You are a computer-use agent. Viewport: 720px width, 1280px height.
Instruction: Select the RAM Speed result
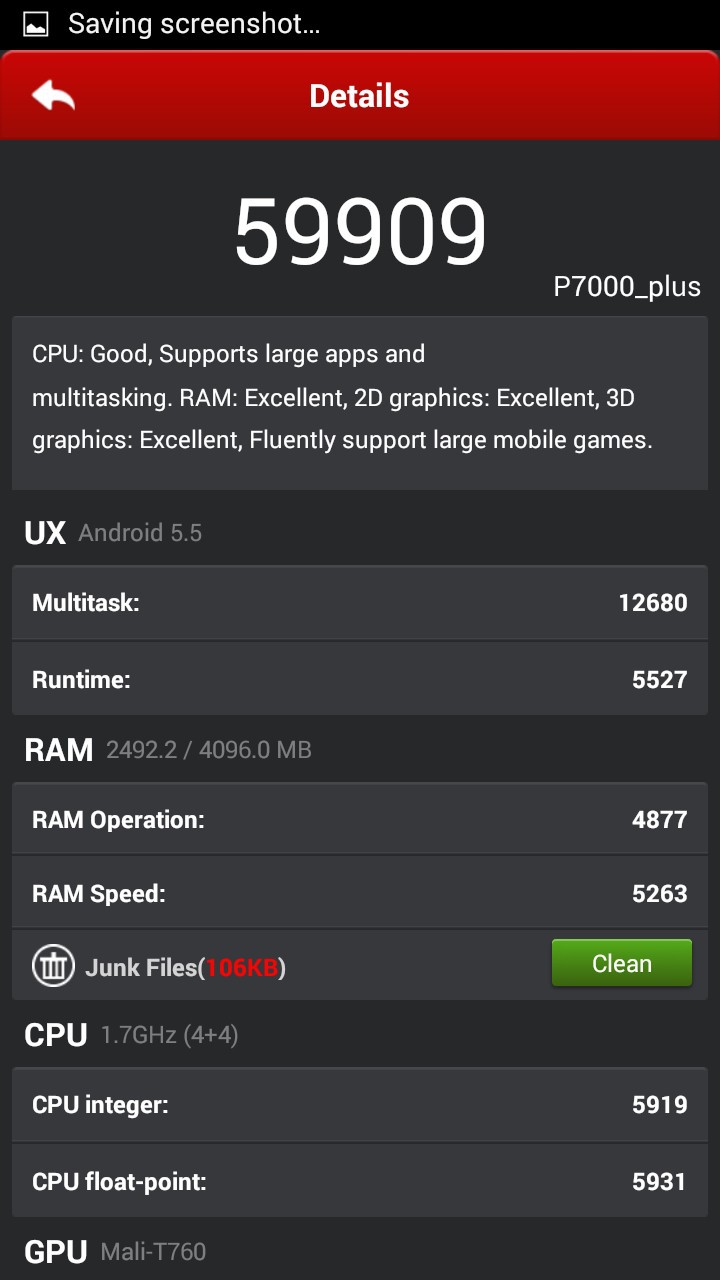360,892
